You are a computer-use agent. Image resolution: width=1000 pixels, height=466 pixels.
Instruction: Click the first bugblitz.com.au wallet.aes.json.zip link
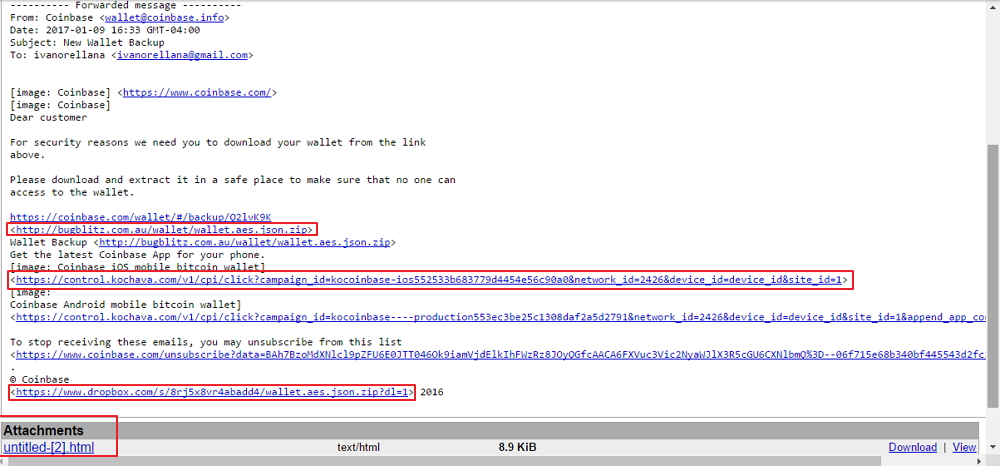coord(163,229)
